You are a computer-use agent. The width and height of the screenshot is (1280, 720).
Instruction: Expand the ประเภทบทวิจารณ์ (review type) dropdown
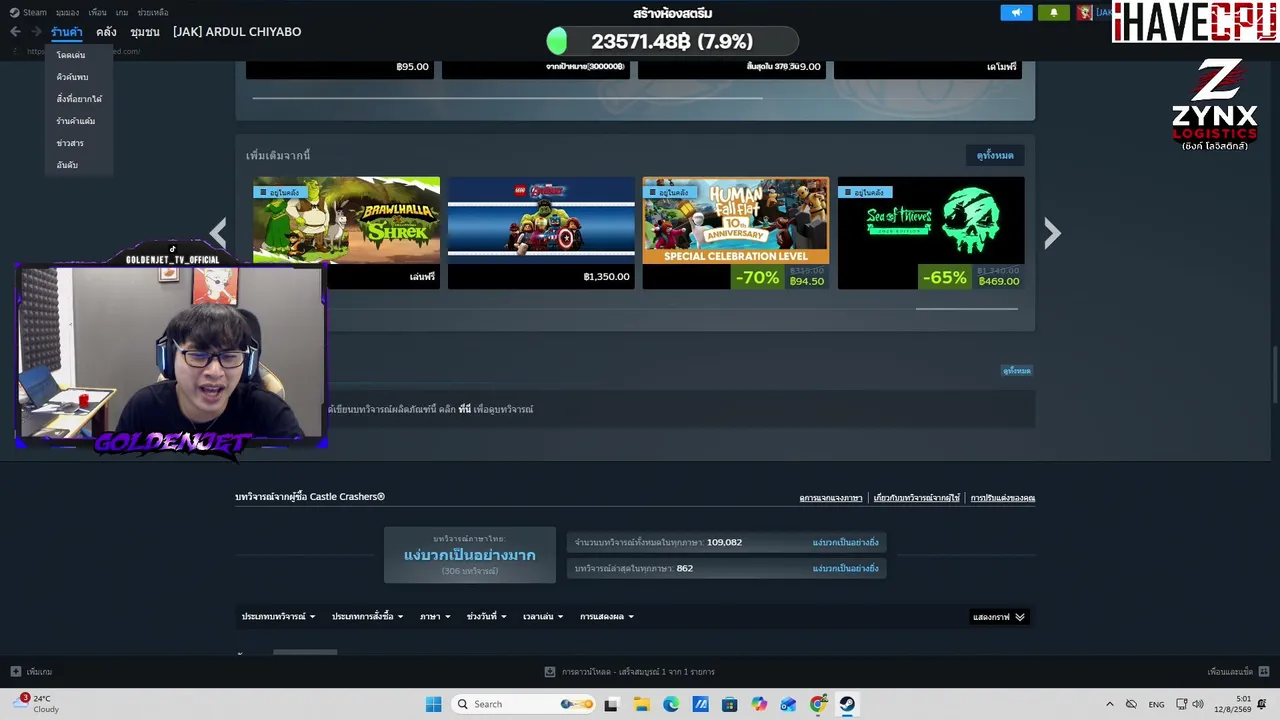tap(278, 617)
